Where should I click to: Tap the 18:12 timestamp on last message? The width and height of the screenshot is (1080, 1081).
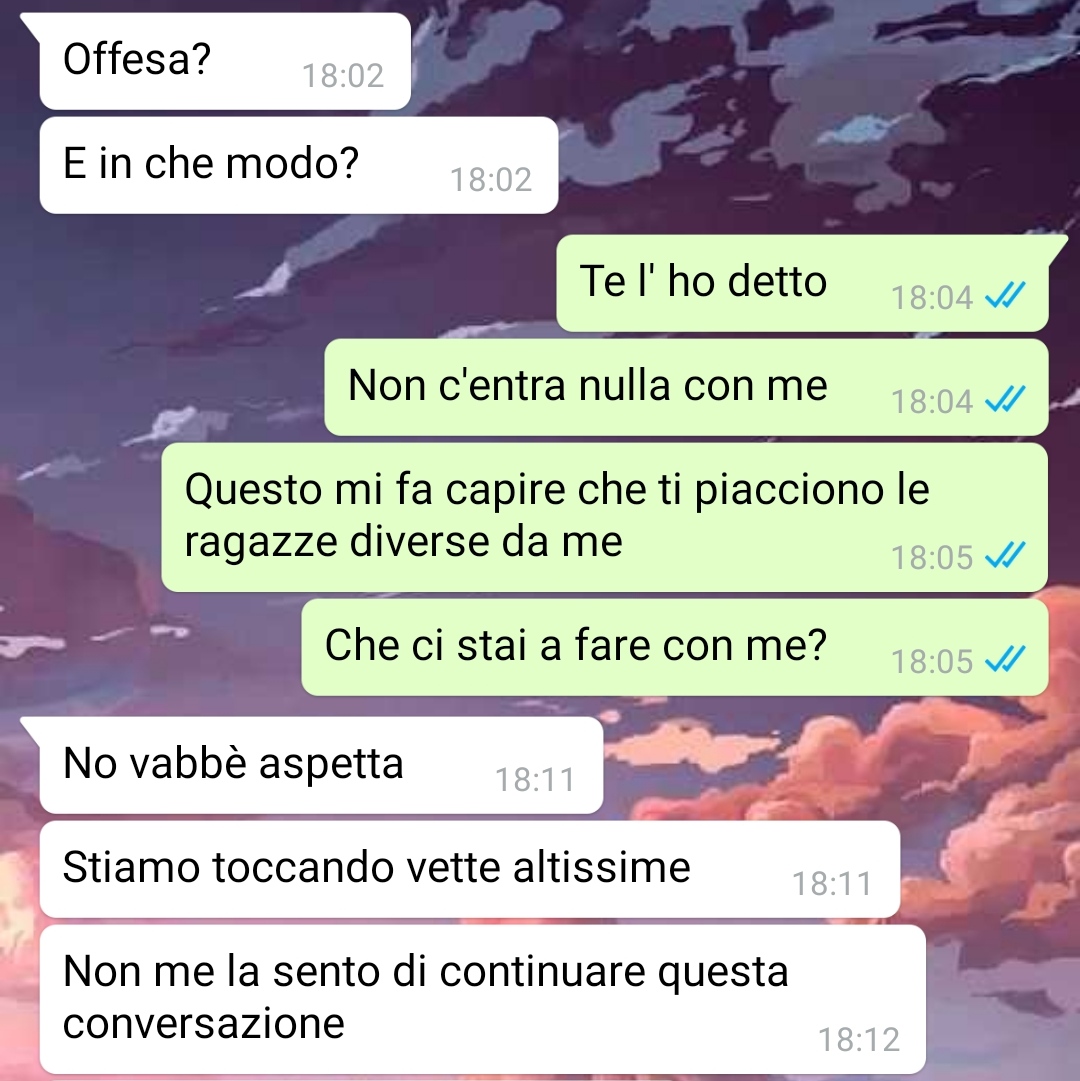[859, 1039]
